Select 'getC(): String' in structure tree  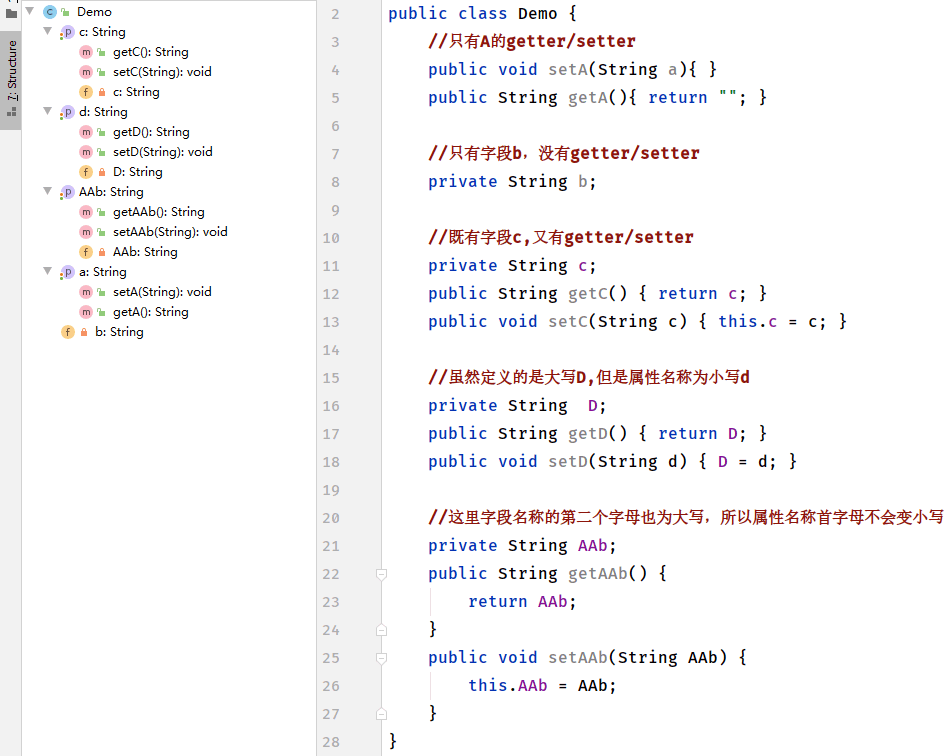151,52
